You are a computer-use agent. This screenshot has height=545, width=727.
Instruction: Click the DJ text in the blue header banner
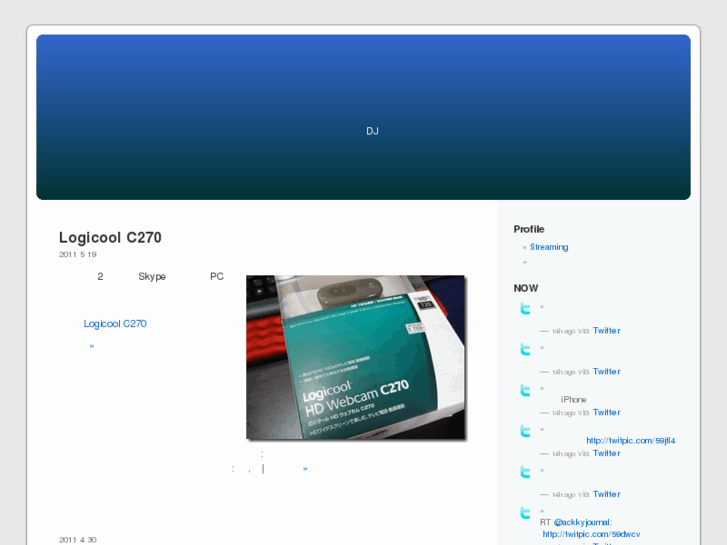coord(372,131)
